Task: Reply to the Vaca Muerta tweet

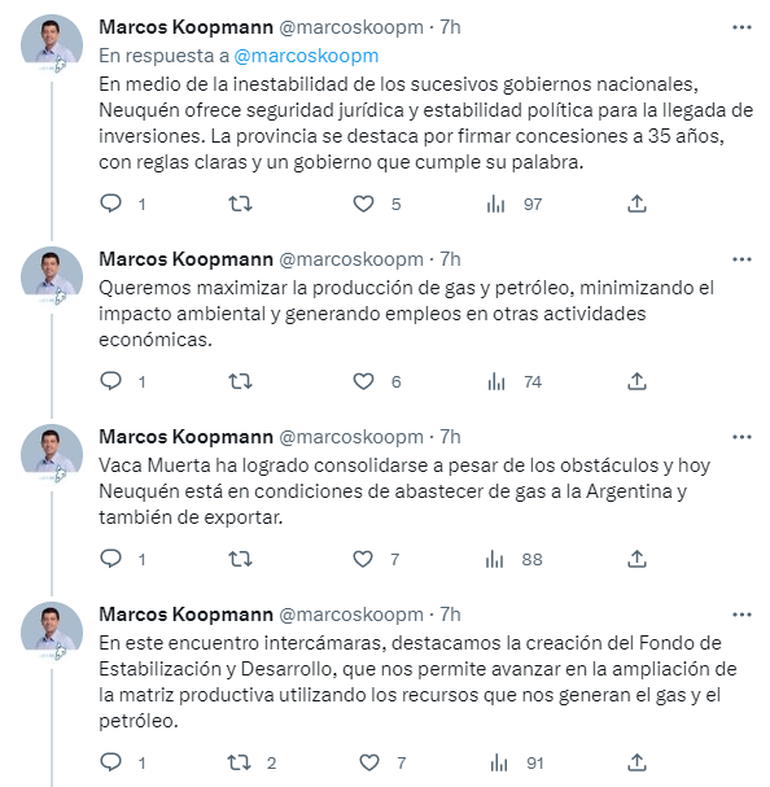Action: coord(112,559)
